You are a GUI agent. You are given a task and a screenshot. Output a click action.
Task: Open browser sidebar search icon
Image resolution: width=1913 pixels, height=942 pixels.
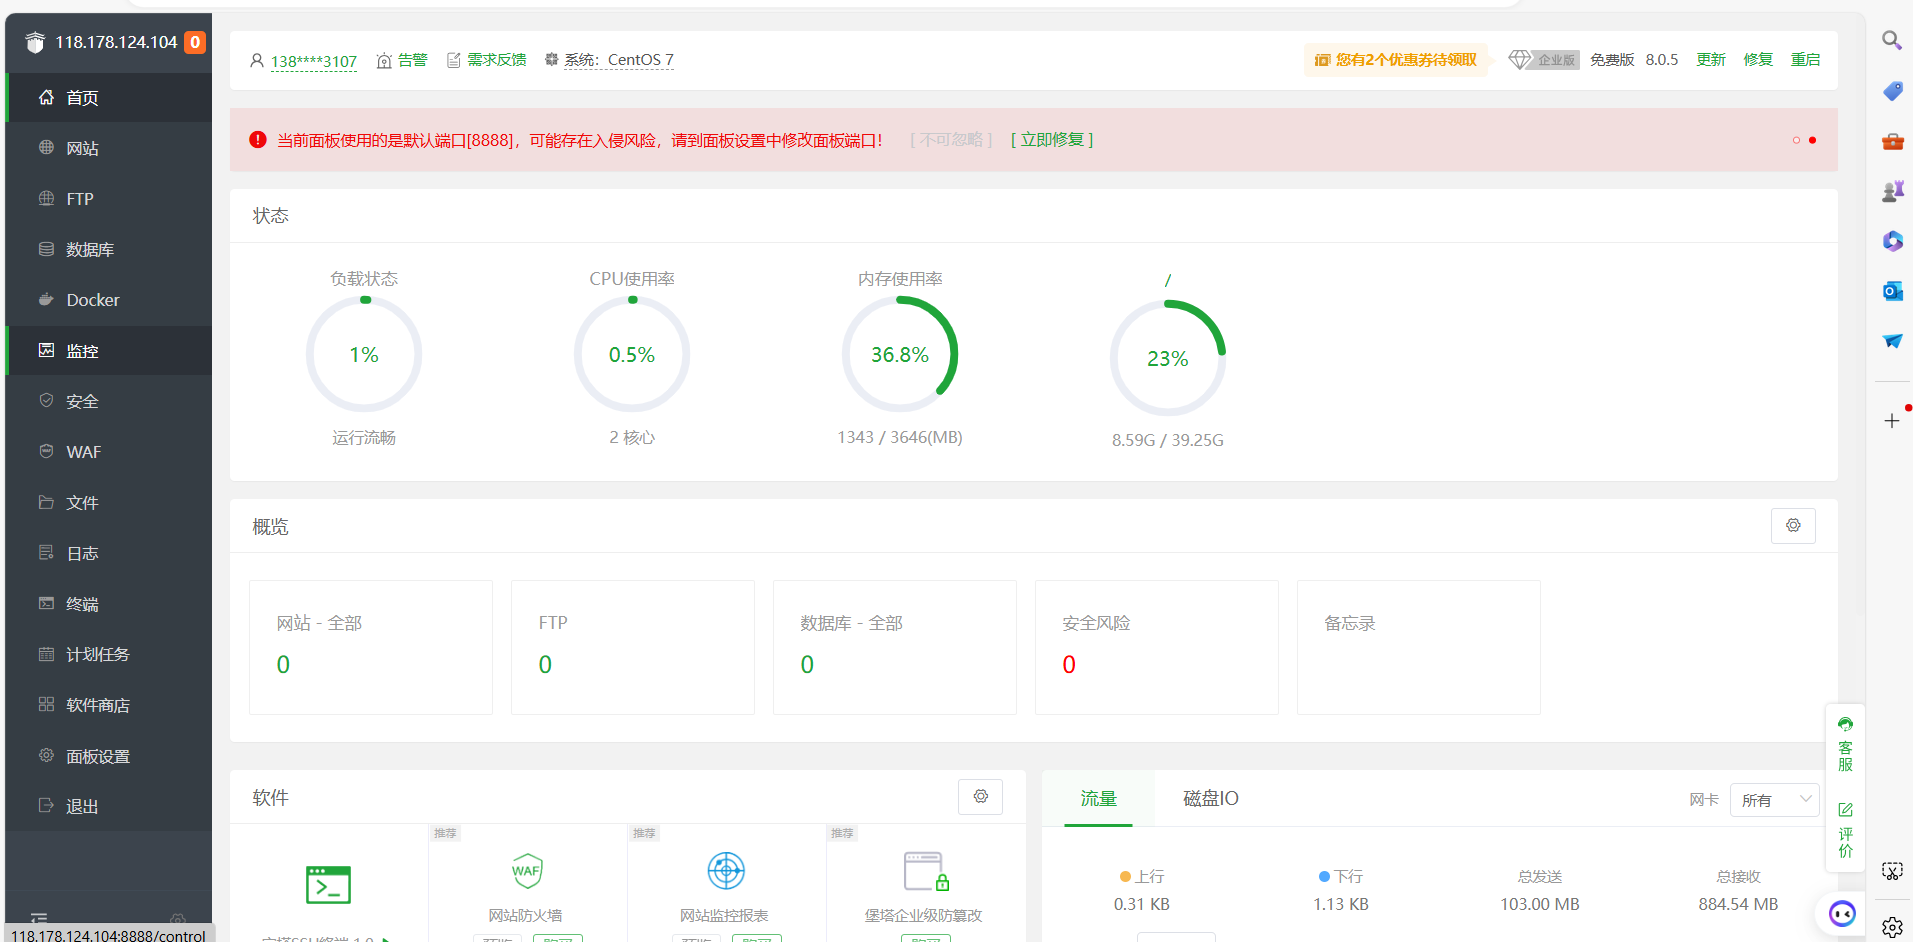coord(1891,40)
